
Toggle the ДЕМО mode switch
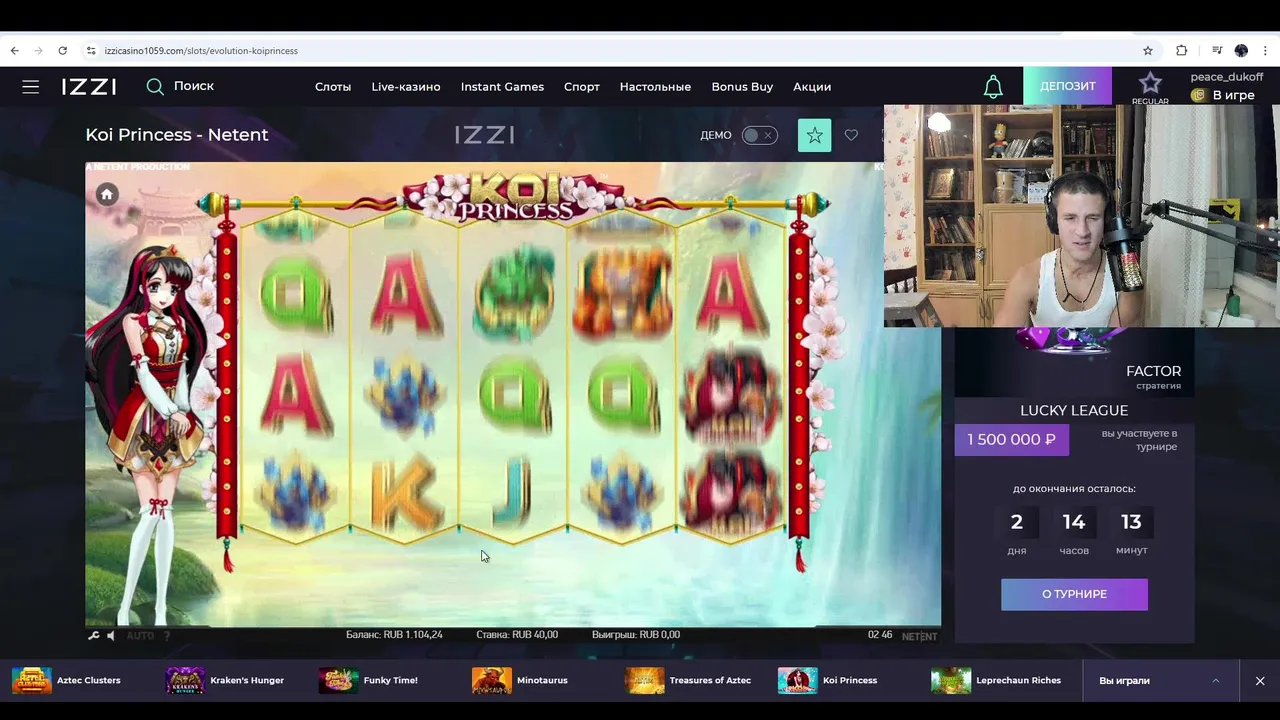(x=759, y=135)
